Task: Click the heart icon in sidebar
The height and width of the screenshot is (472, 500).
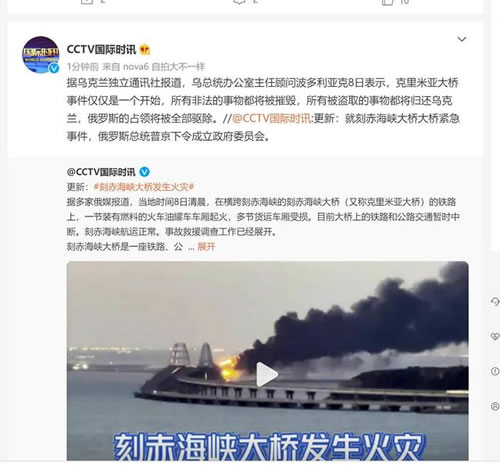Action: point(495,336)
